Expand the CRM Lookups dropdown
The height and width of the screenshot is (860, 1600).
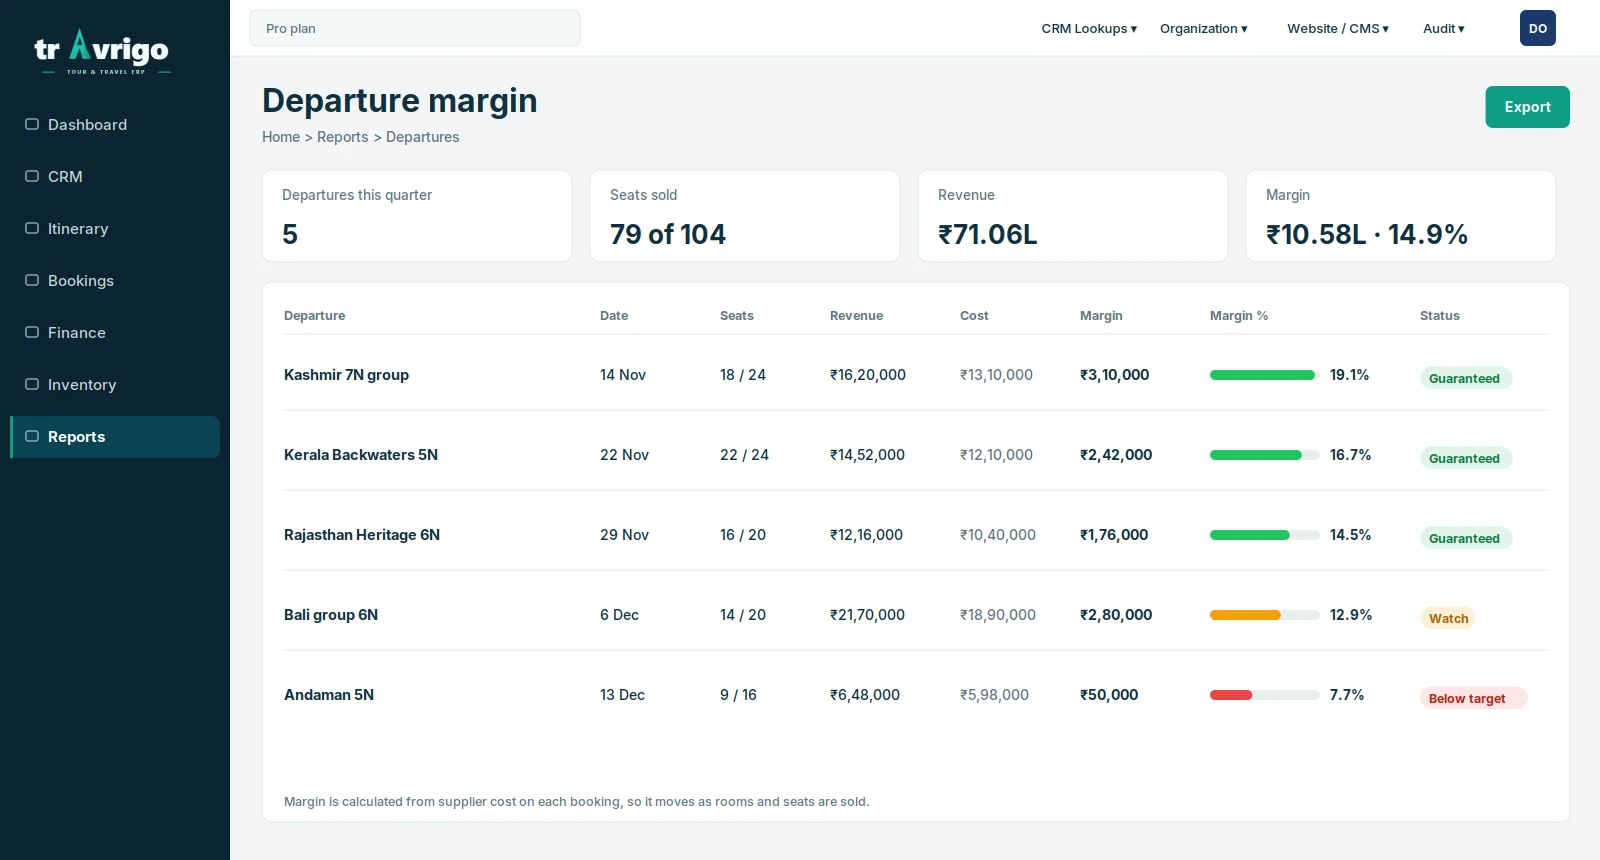(x=1089, y=28)
